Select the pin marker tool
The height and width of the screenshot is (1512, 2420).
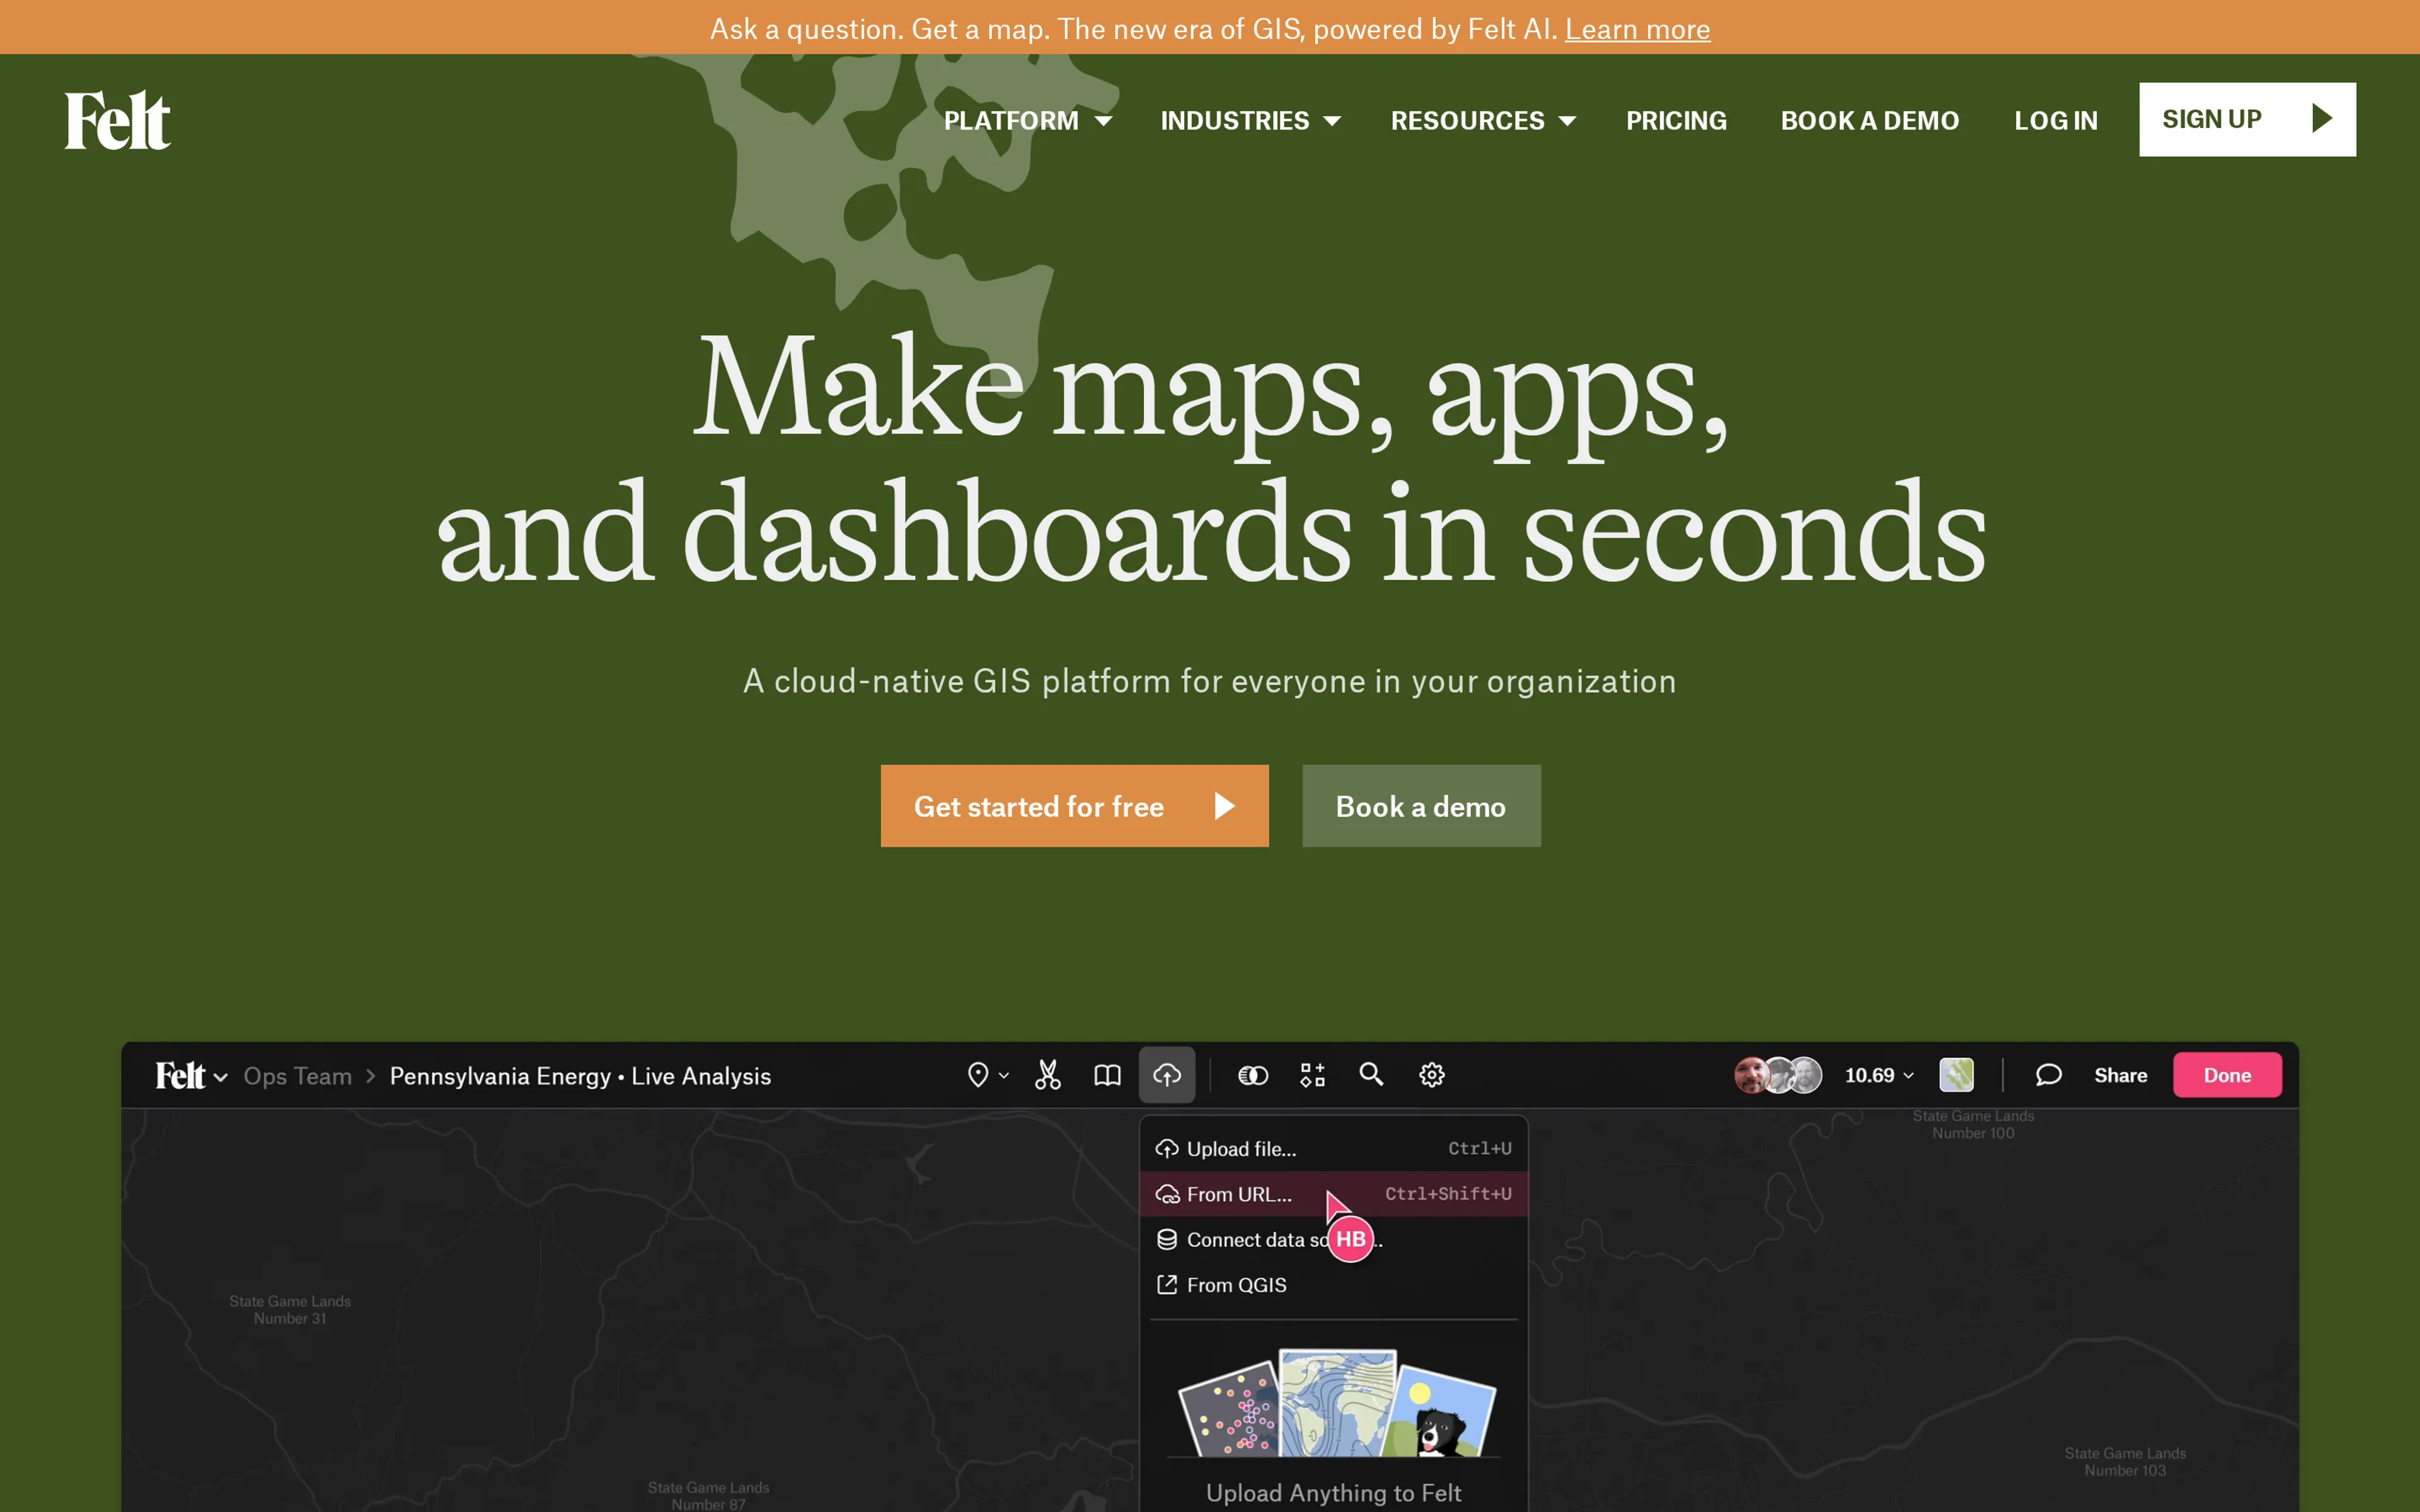tap(978, 1075)
